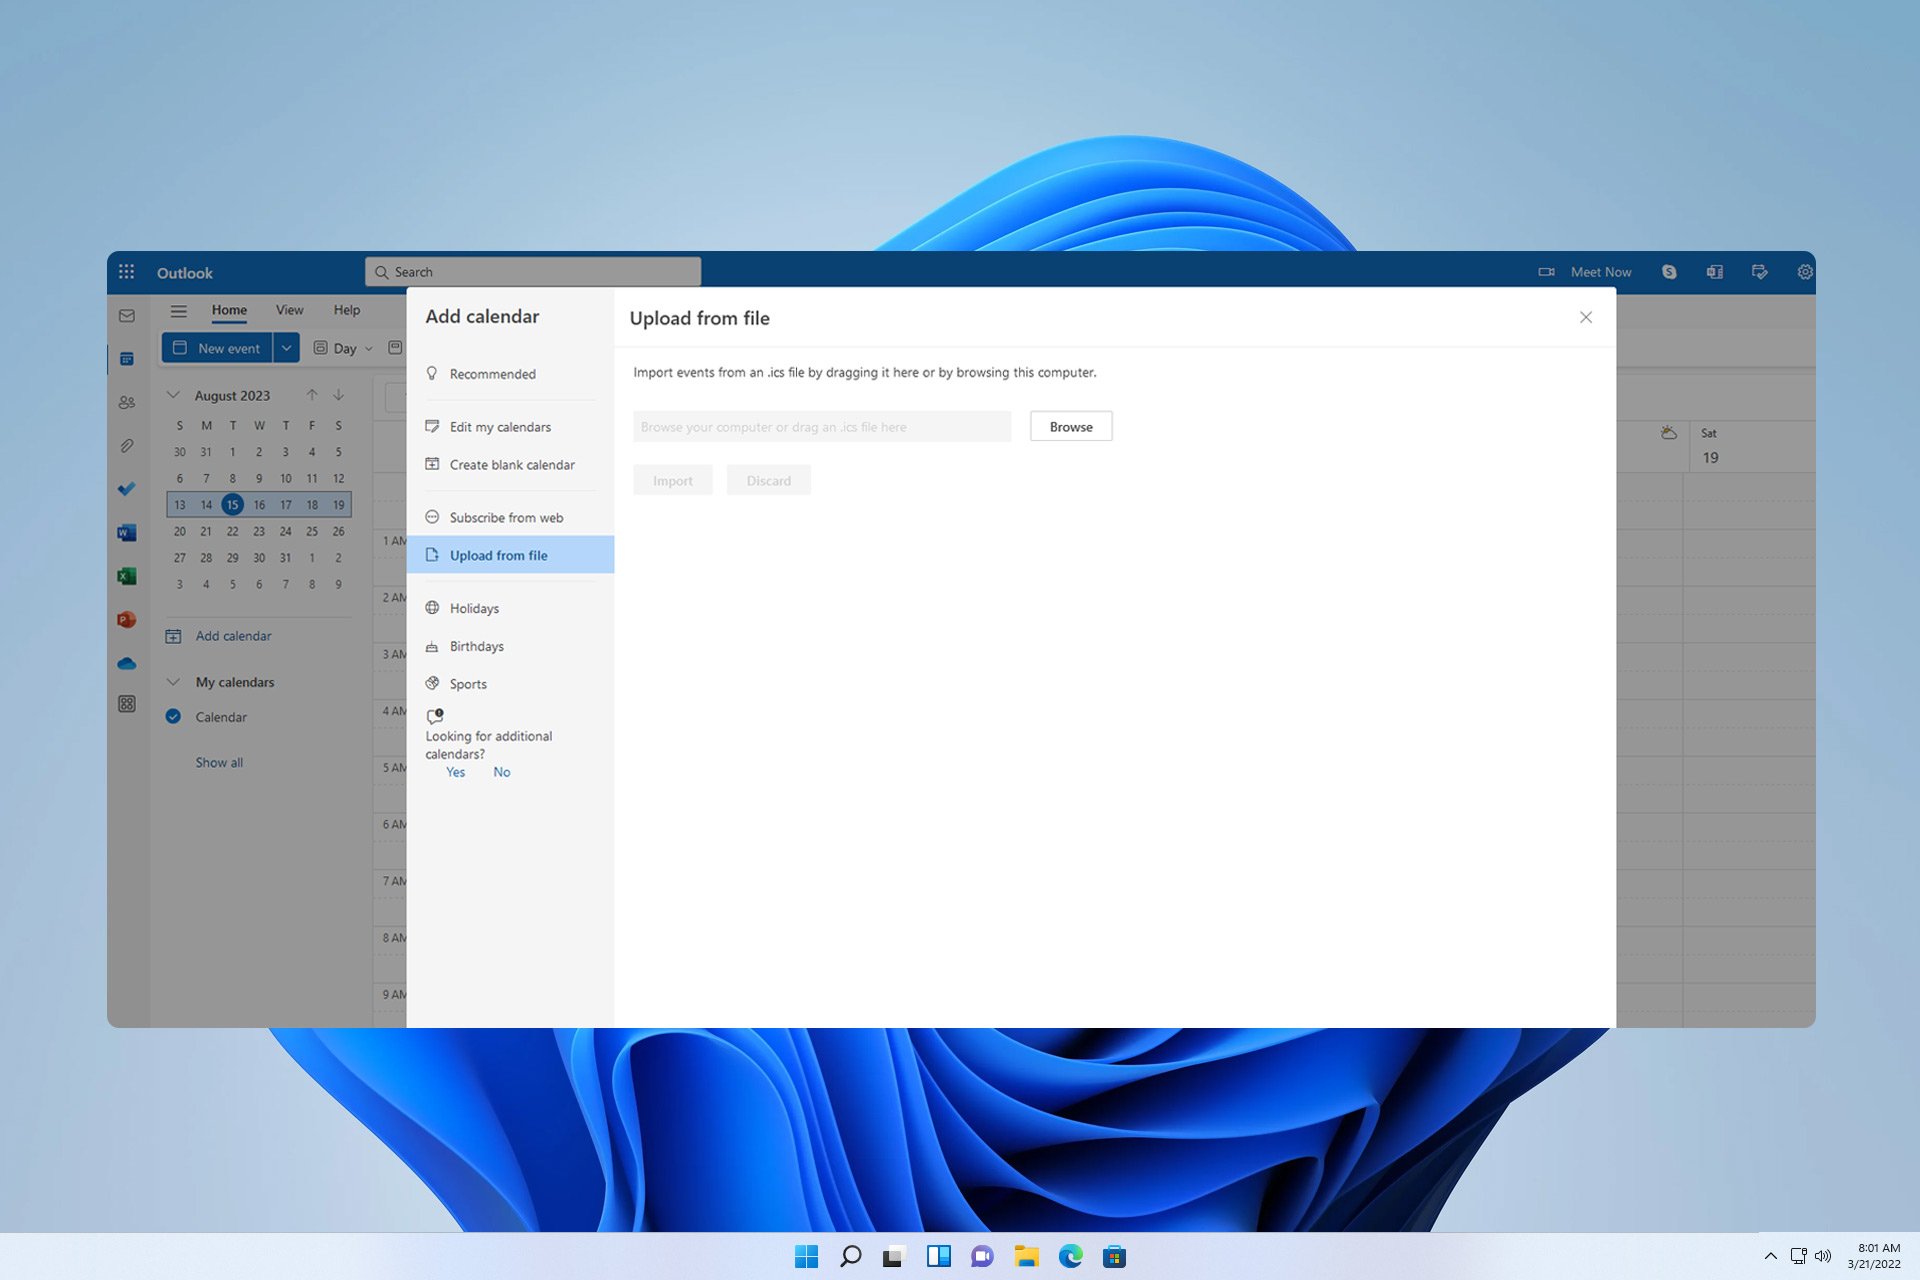Go to previous month in mini calendar
The width and height of the screenshot is (1920, 1280).
tap(312, 395)
